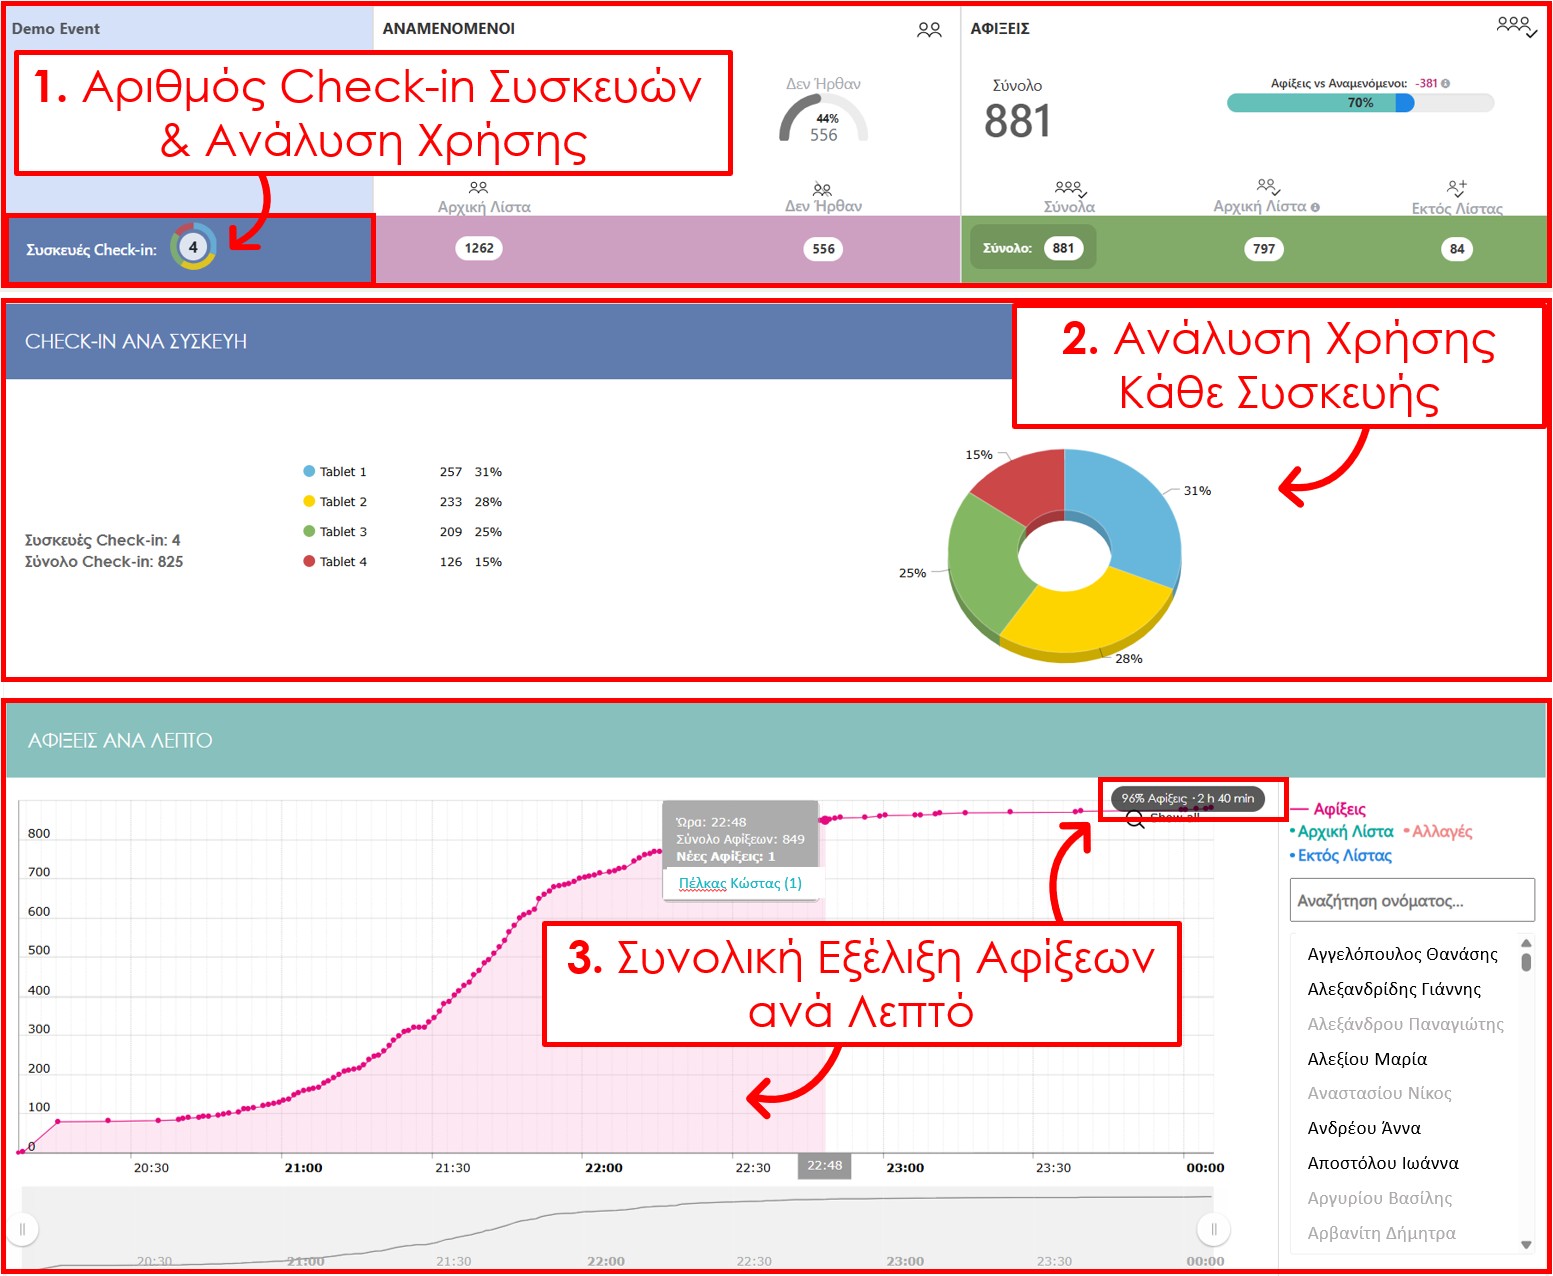Click the 96% Αφίξεις · 2 h 40 min badge

(x=1187, y=798)
